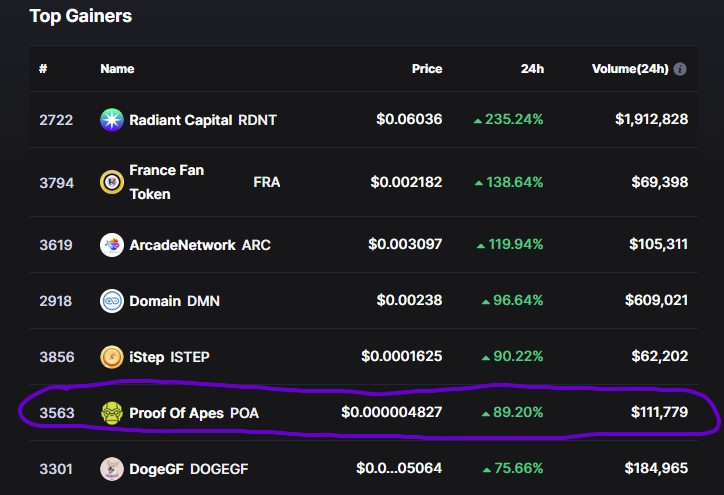
Task: Click the DMN ticker symbol
Action: [203, 301]
